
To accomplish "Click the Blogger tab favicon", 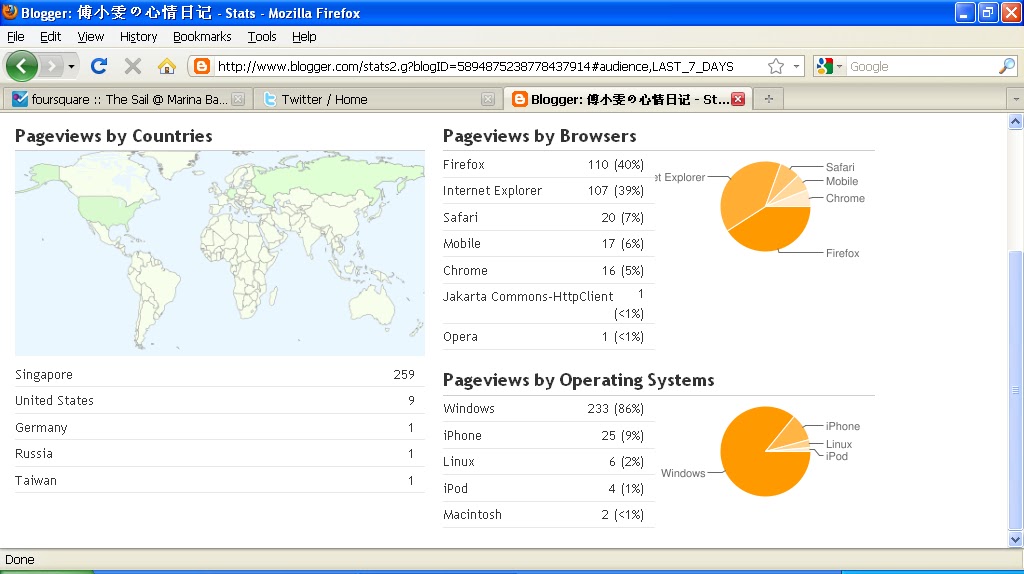I will coord(520,99).
